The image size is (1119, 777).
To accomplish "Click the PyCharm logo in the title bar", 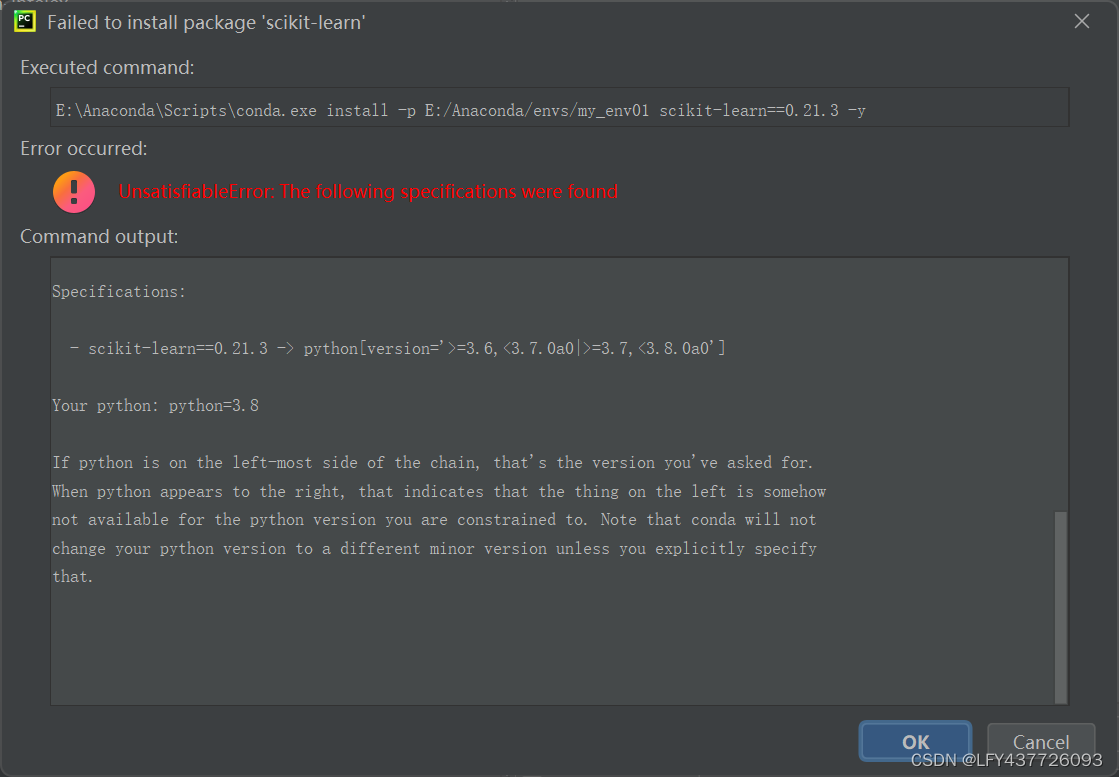I will pyautogui.click(x=24, y=21).
